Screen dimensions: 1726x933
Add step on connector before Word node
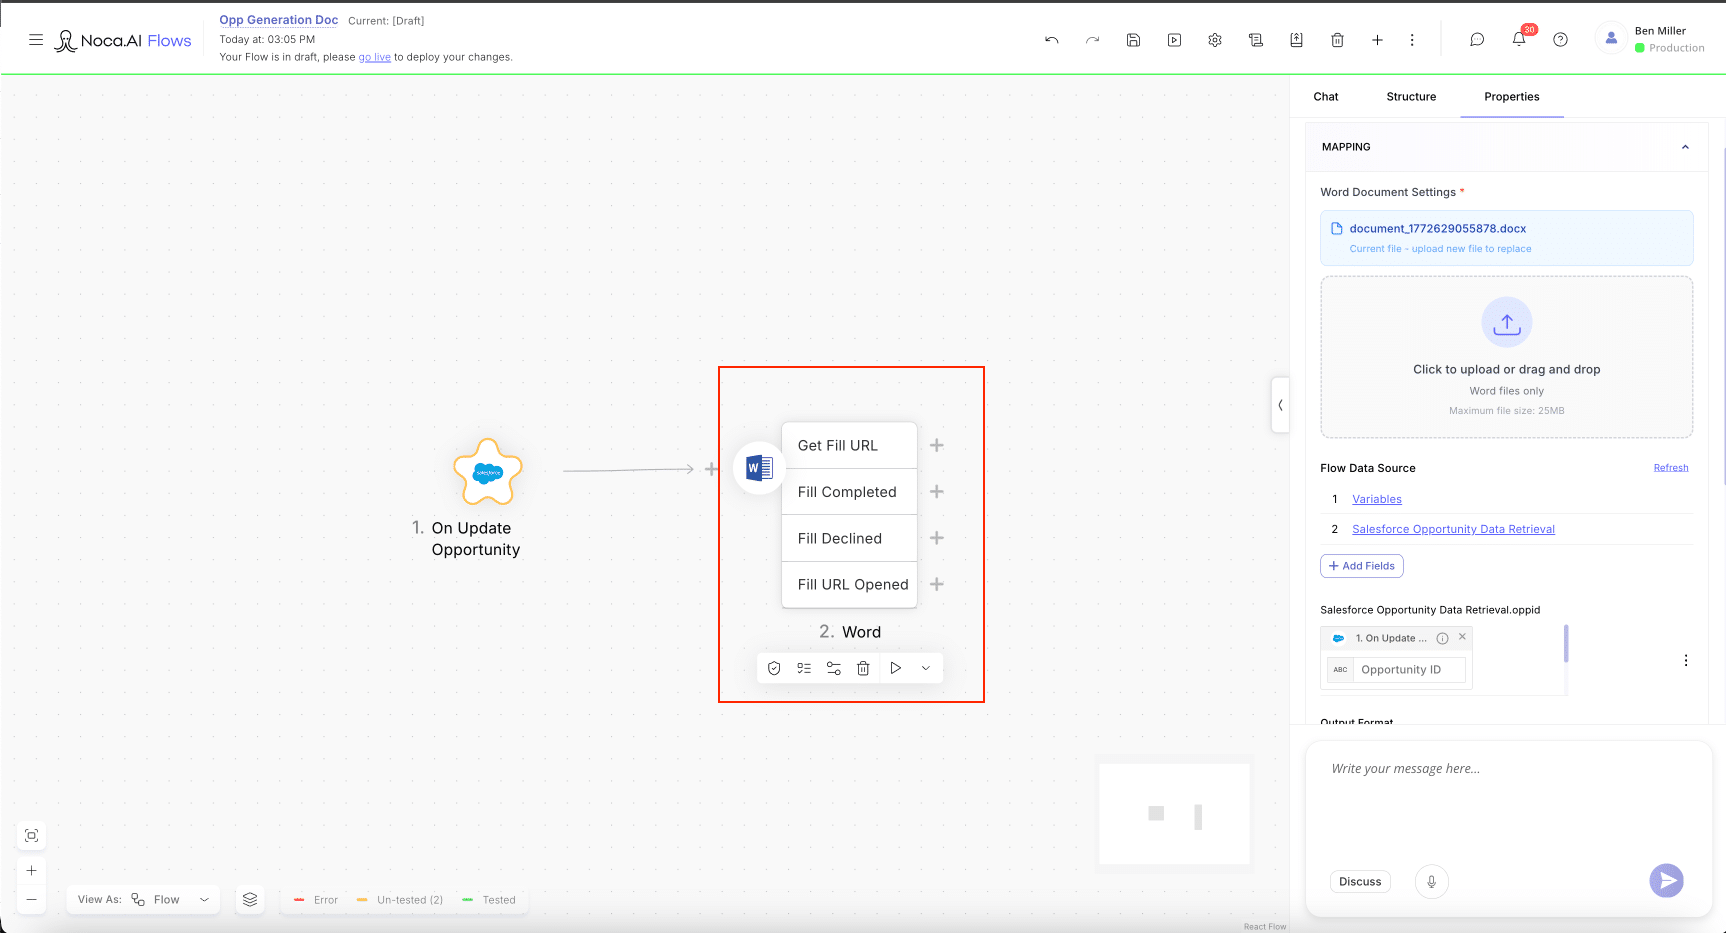[711, 469]
